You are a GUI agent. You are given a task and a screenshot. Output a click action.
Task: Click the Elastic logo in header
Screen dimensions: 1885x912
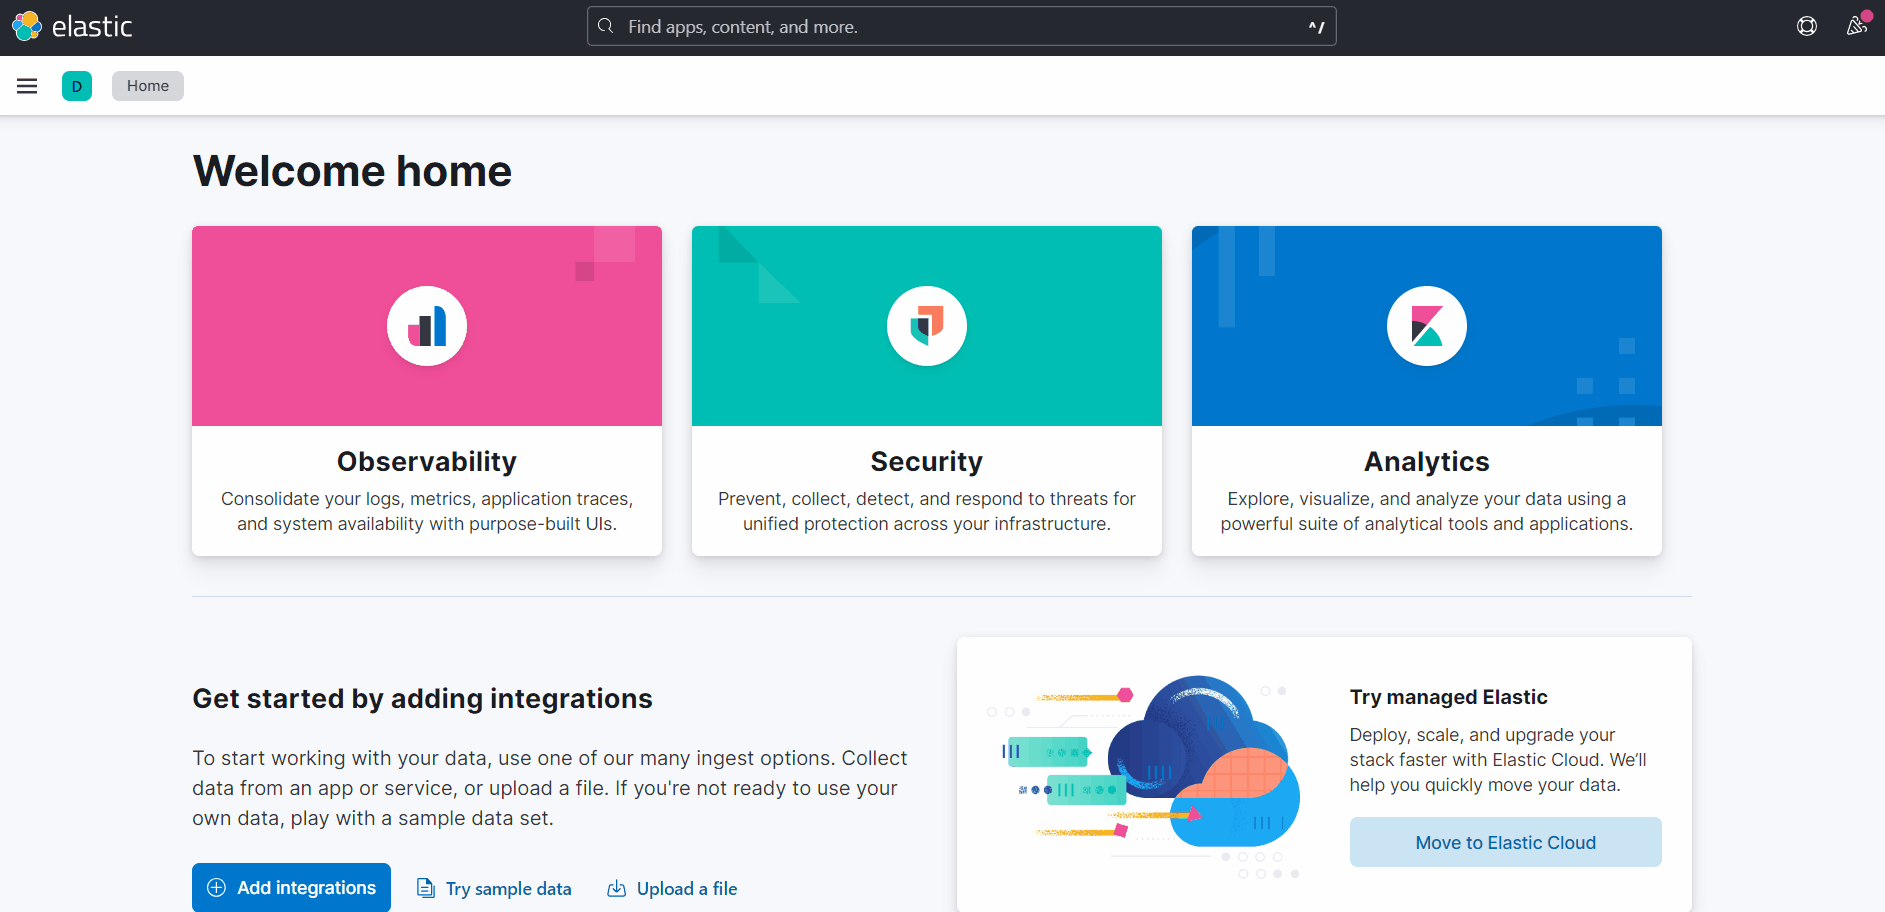tap(72, 27)
